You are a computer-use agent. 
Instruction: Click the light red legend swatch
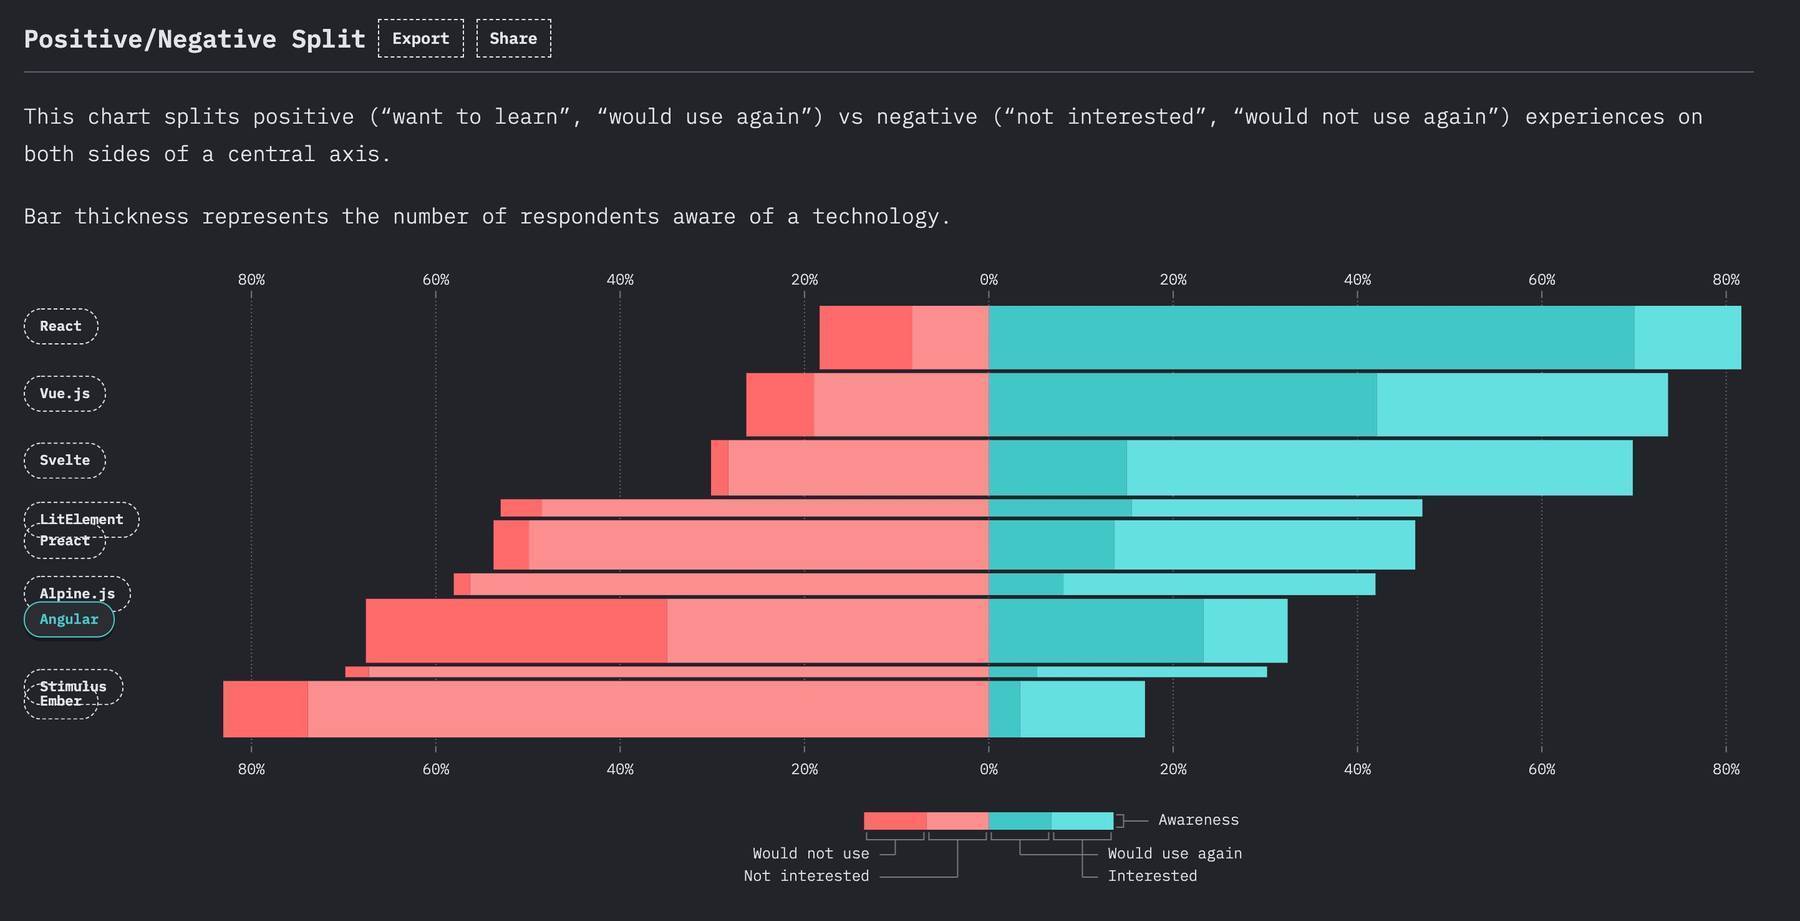click(x=957, y=821)
